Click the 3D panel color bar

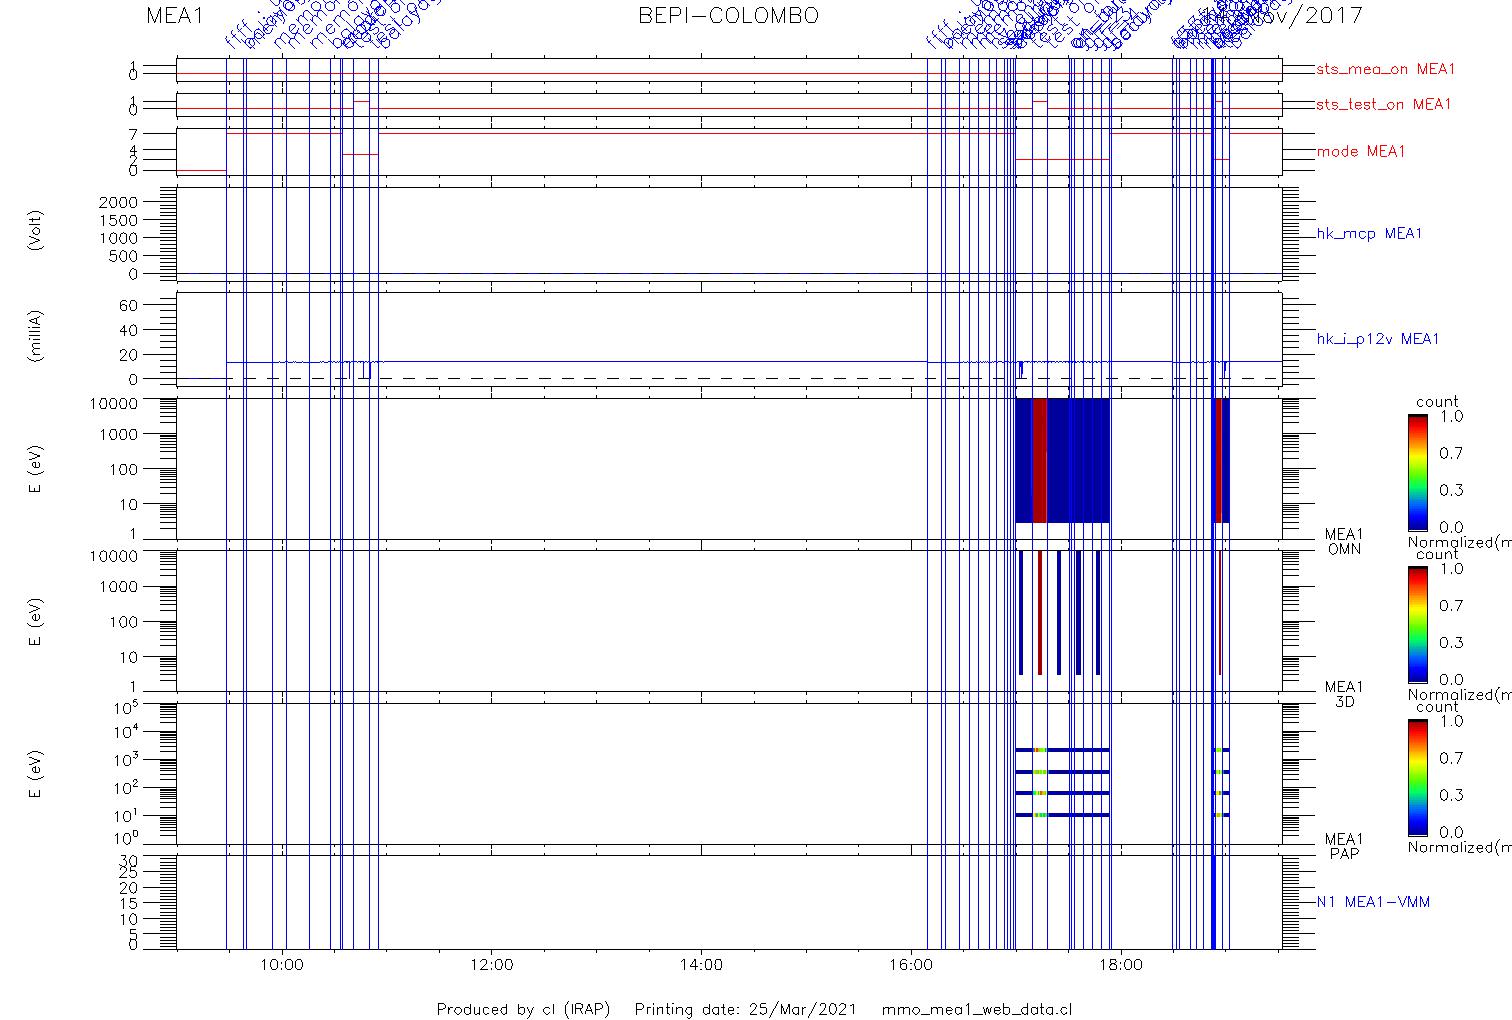[x=1417, y=624]
